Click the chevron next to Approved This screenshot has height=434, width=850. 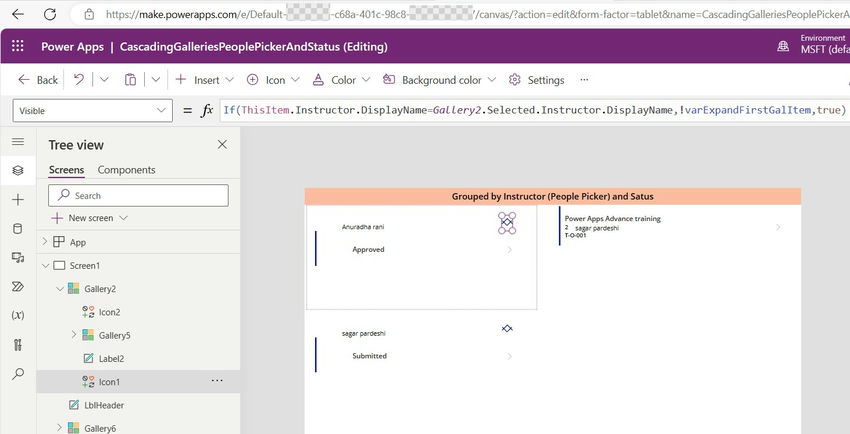click(x=510, y=250)
